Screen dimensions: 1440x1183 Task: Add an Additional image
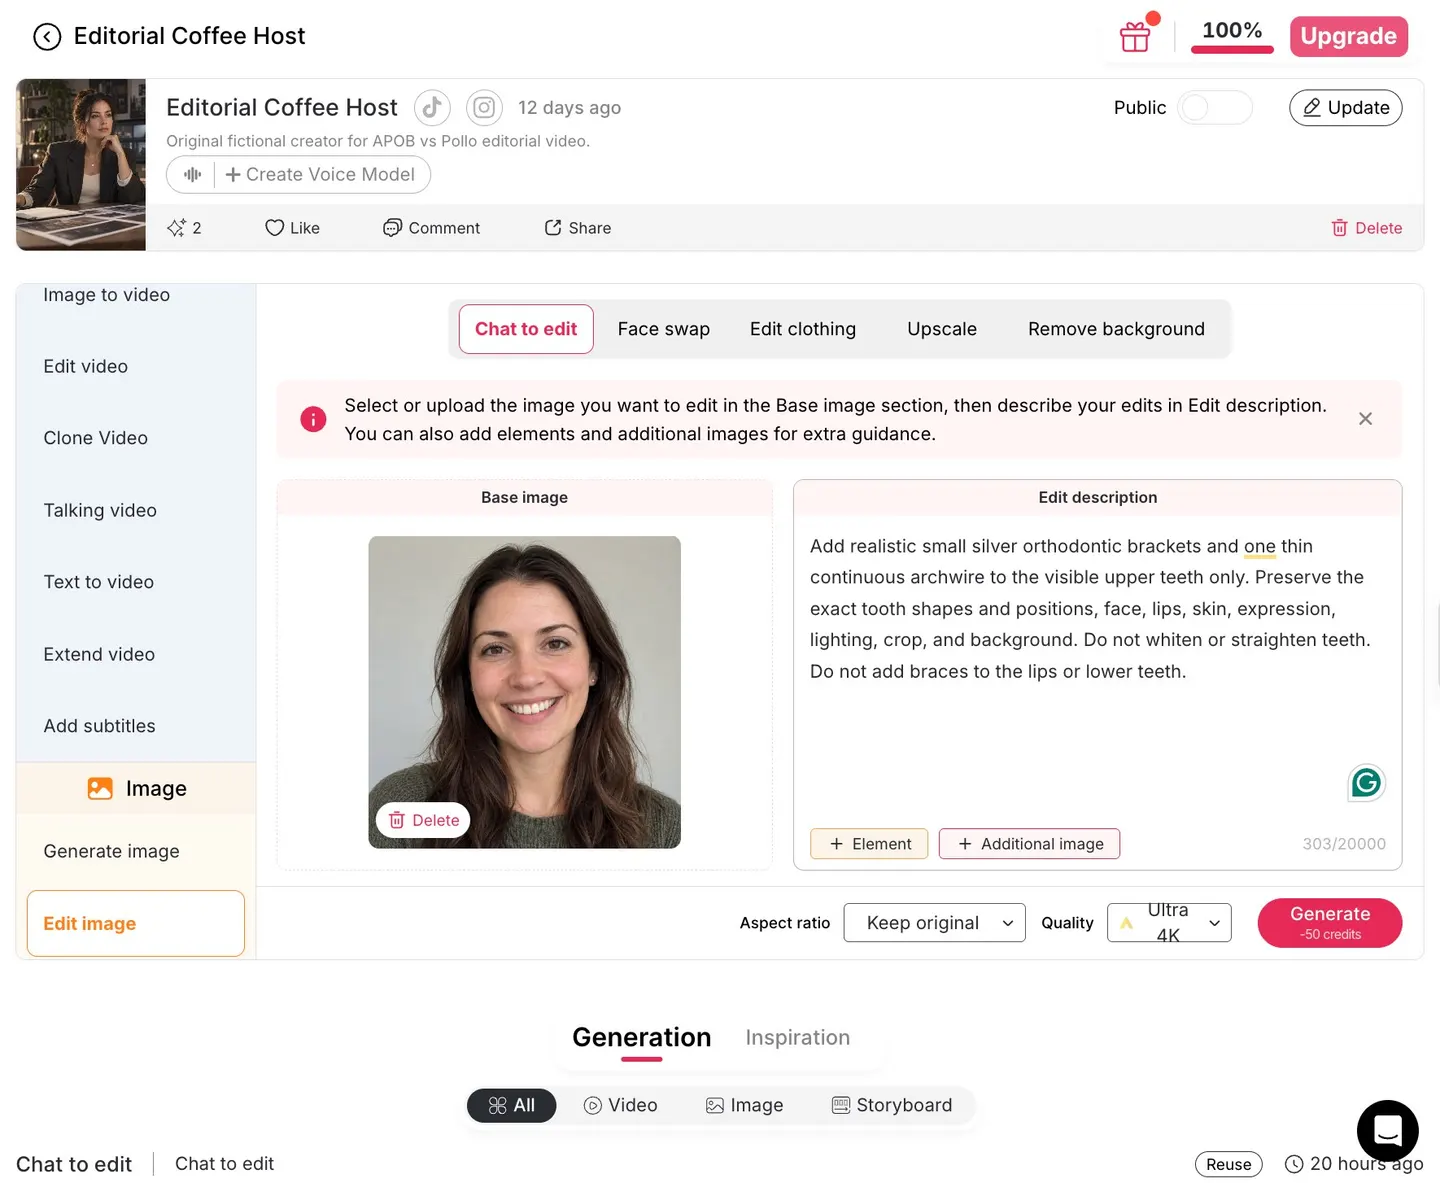click(x=1029, y=844)
